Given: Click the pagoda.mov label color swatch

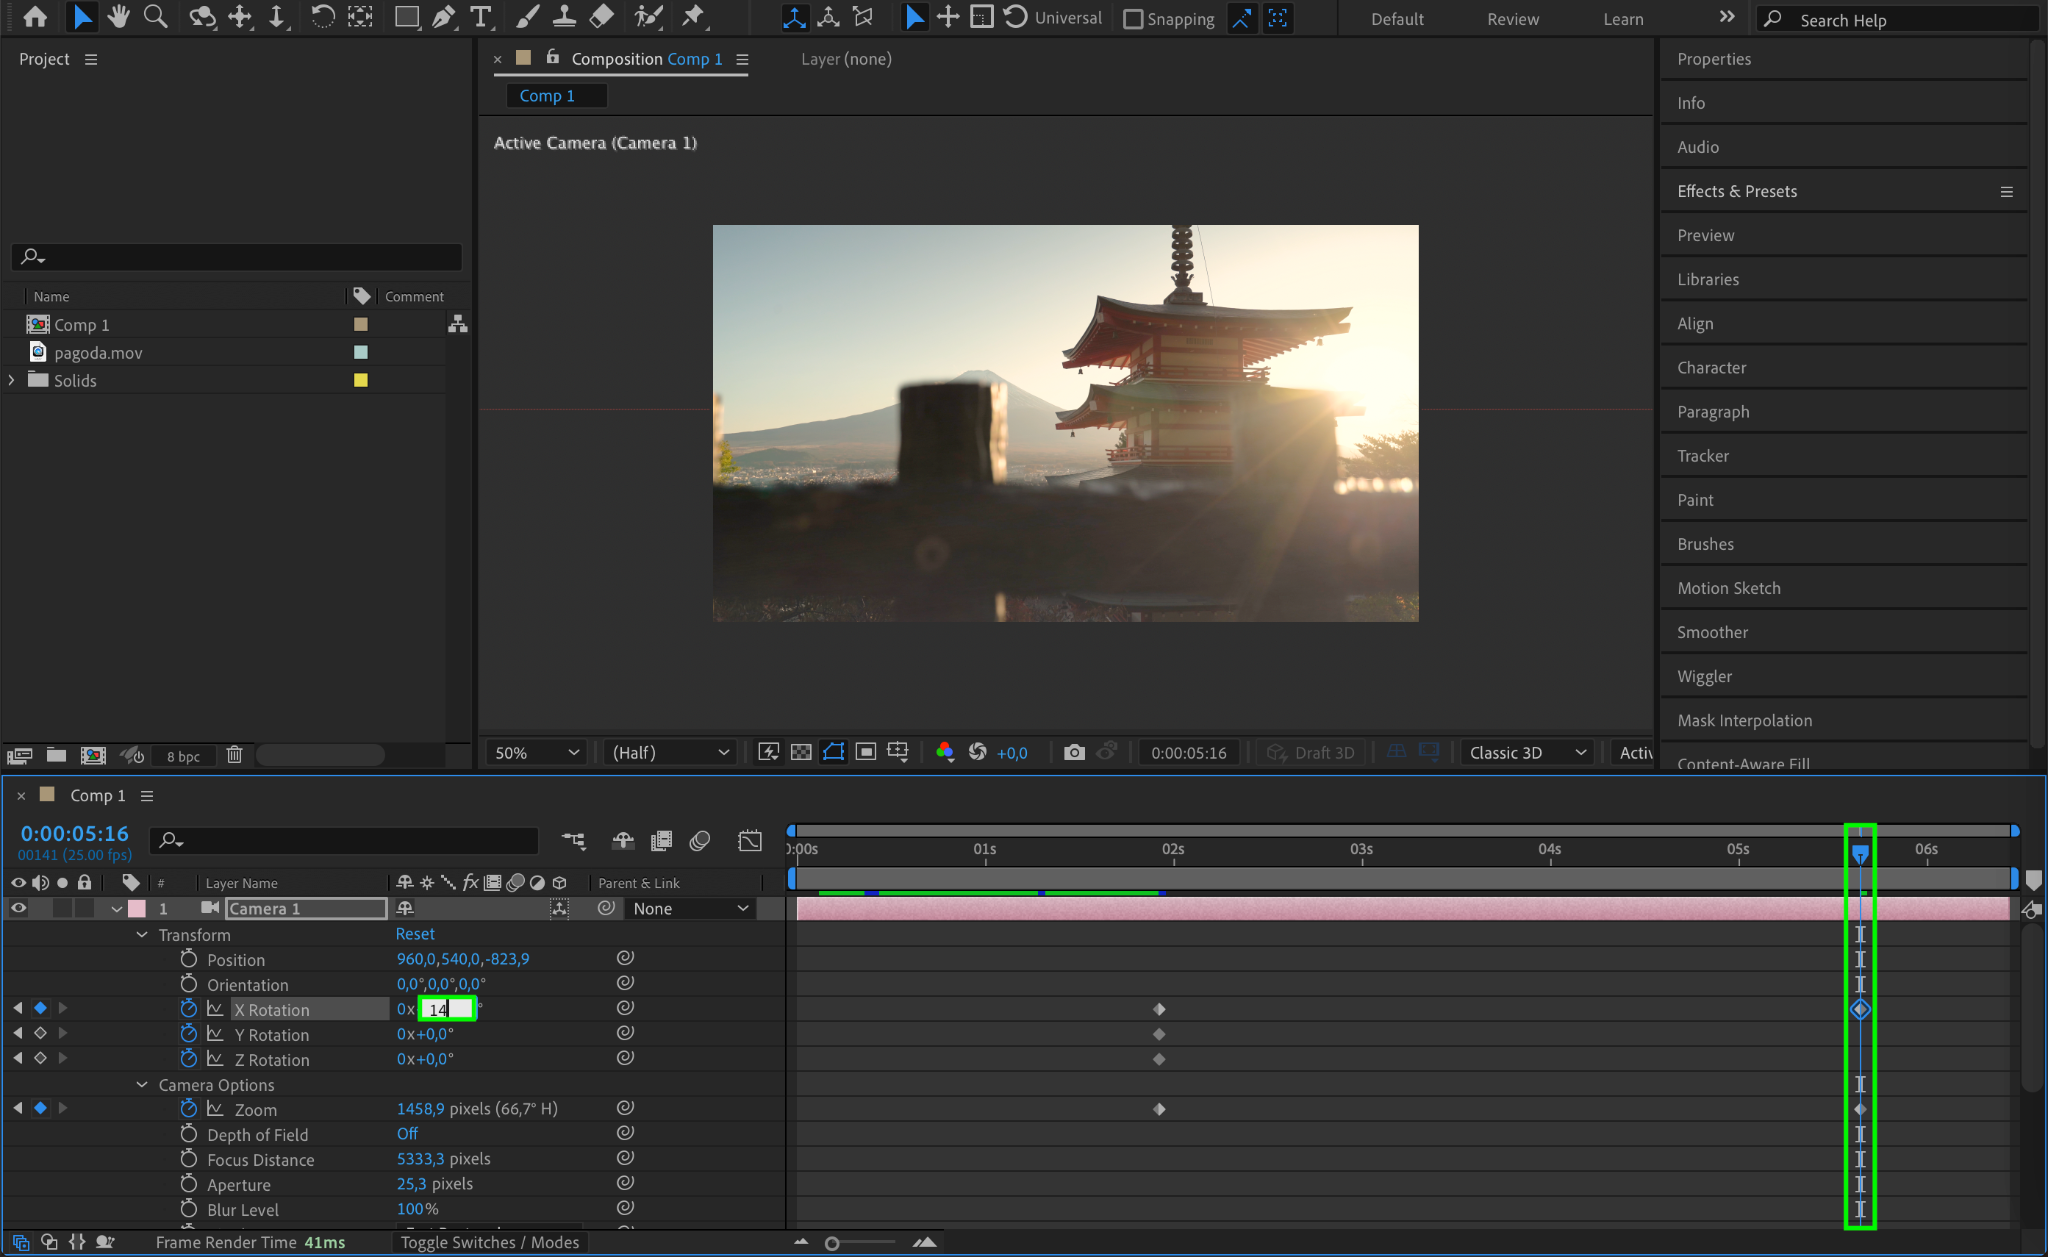Looking at the screenshot, I should point(361,352).
